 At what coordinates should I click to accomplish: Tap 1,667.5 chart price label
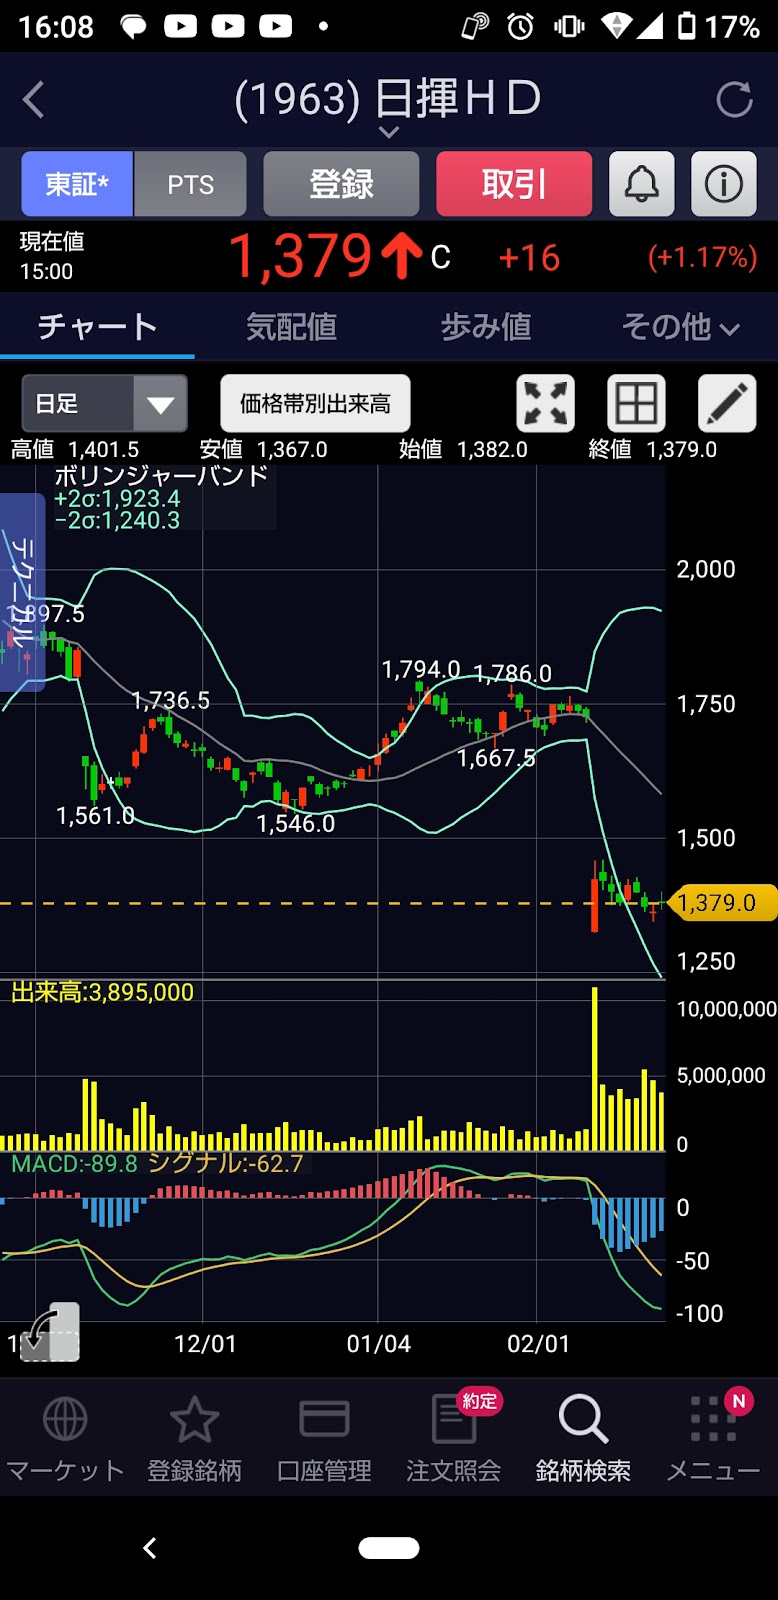(x=496, y=759)
